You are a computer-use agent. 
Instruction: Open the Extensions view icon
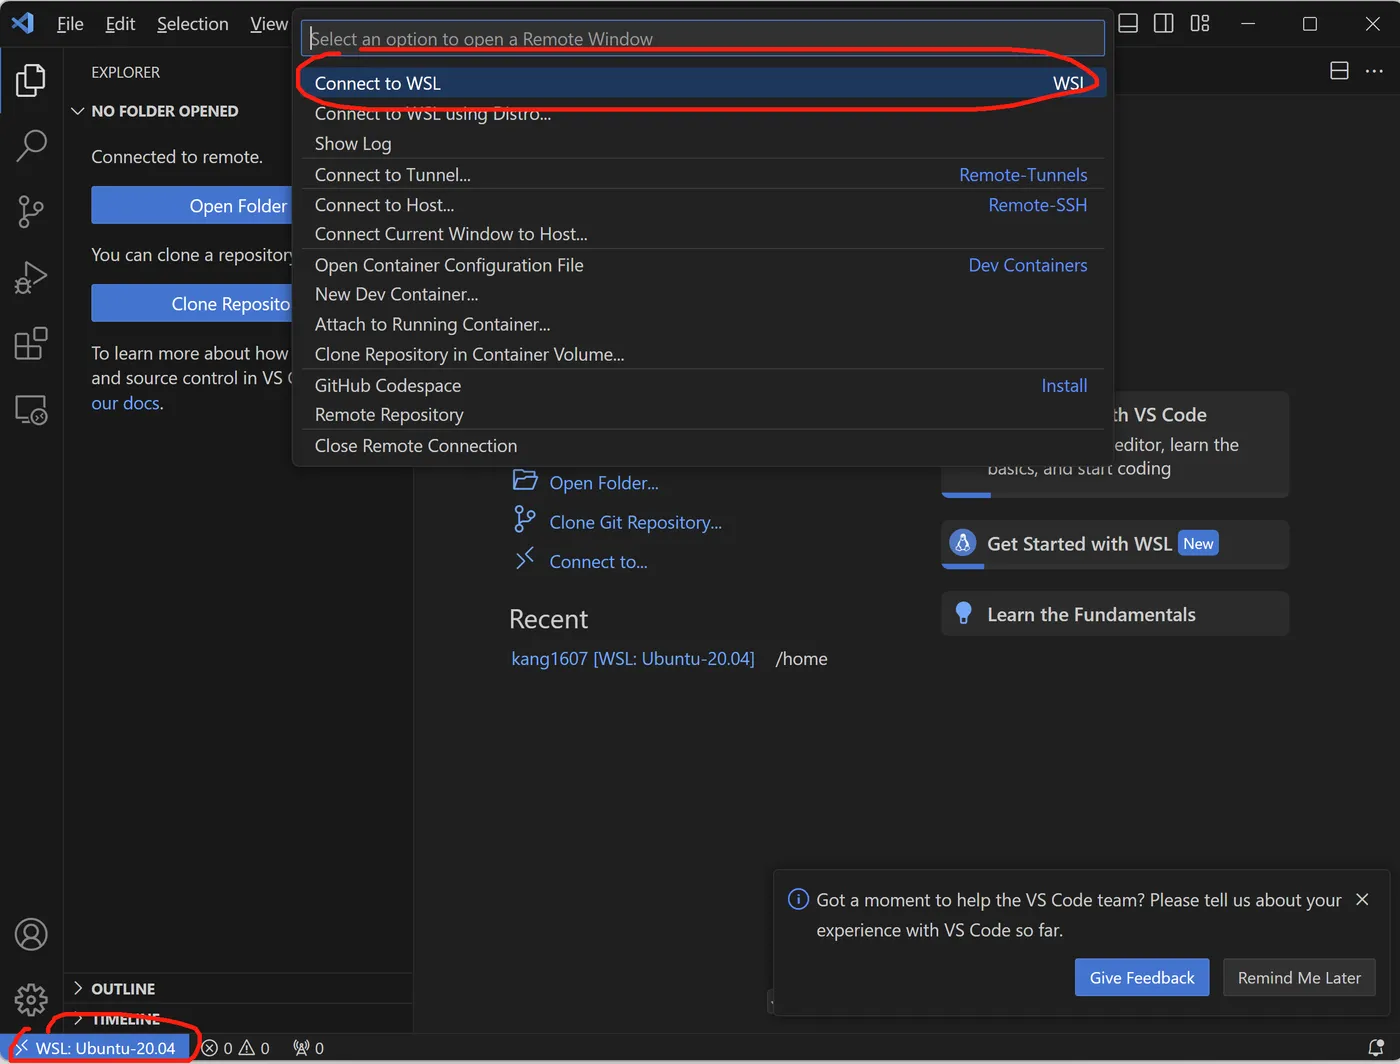tap(31, 343)
